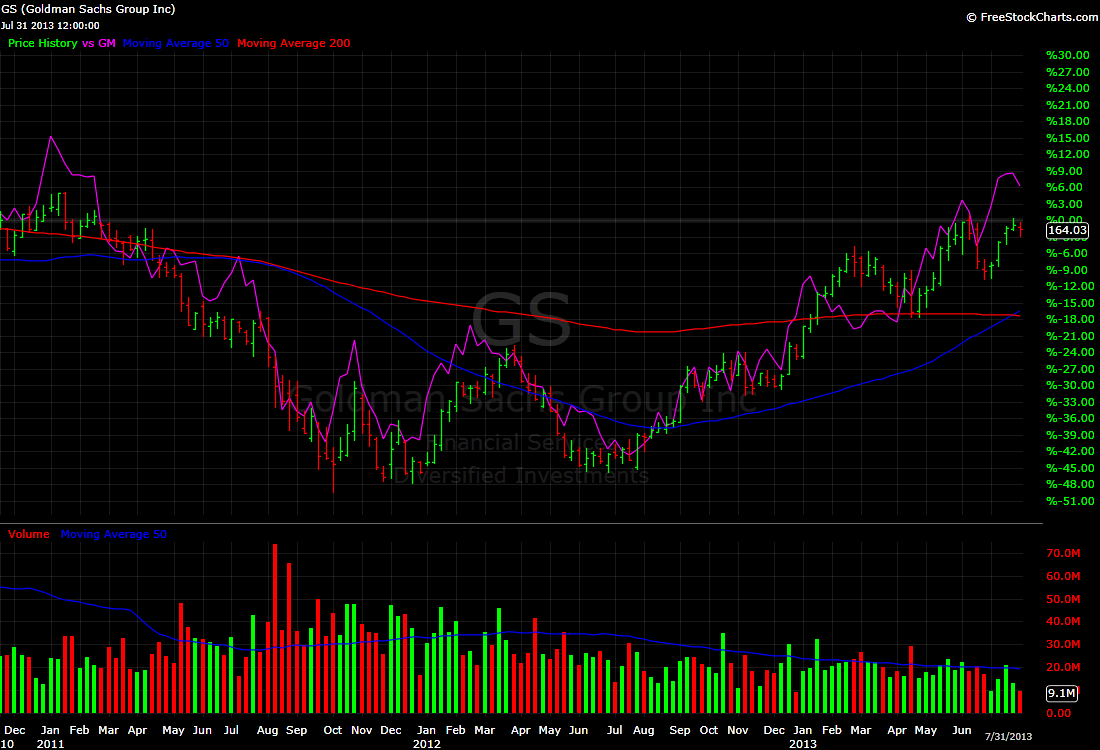1100x750 pixels.
Task: Click the 'Jan 2013' time axis label
Action: point(803,737)
